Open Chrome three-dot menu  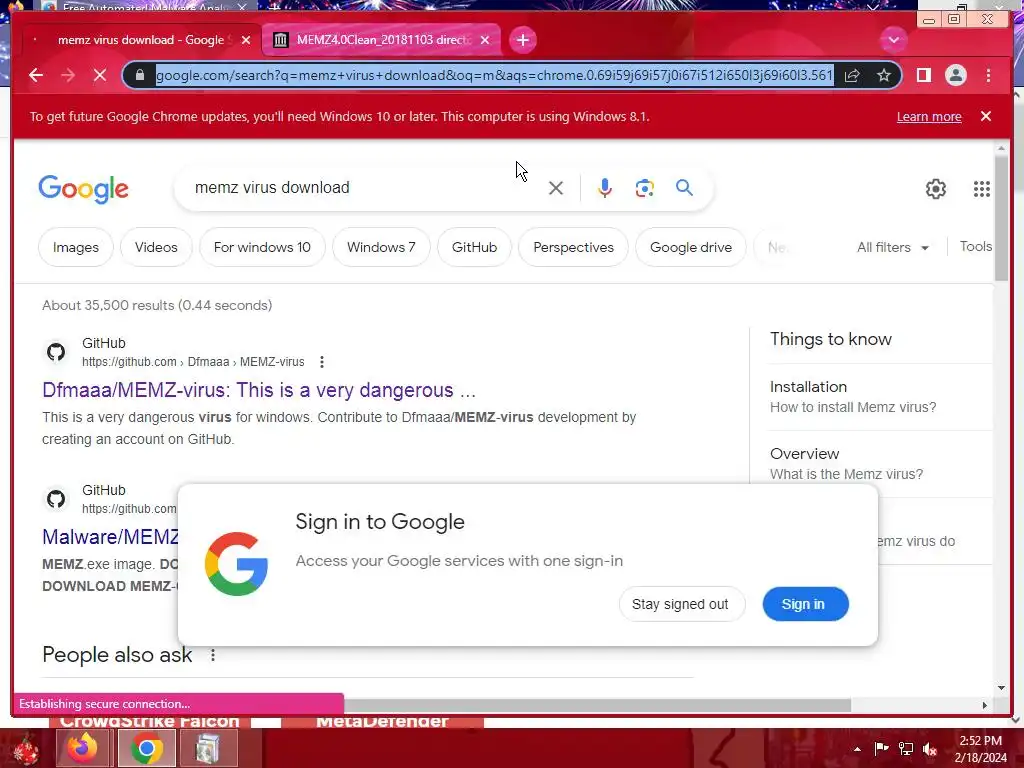point(988,76)
